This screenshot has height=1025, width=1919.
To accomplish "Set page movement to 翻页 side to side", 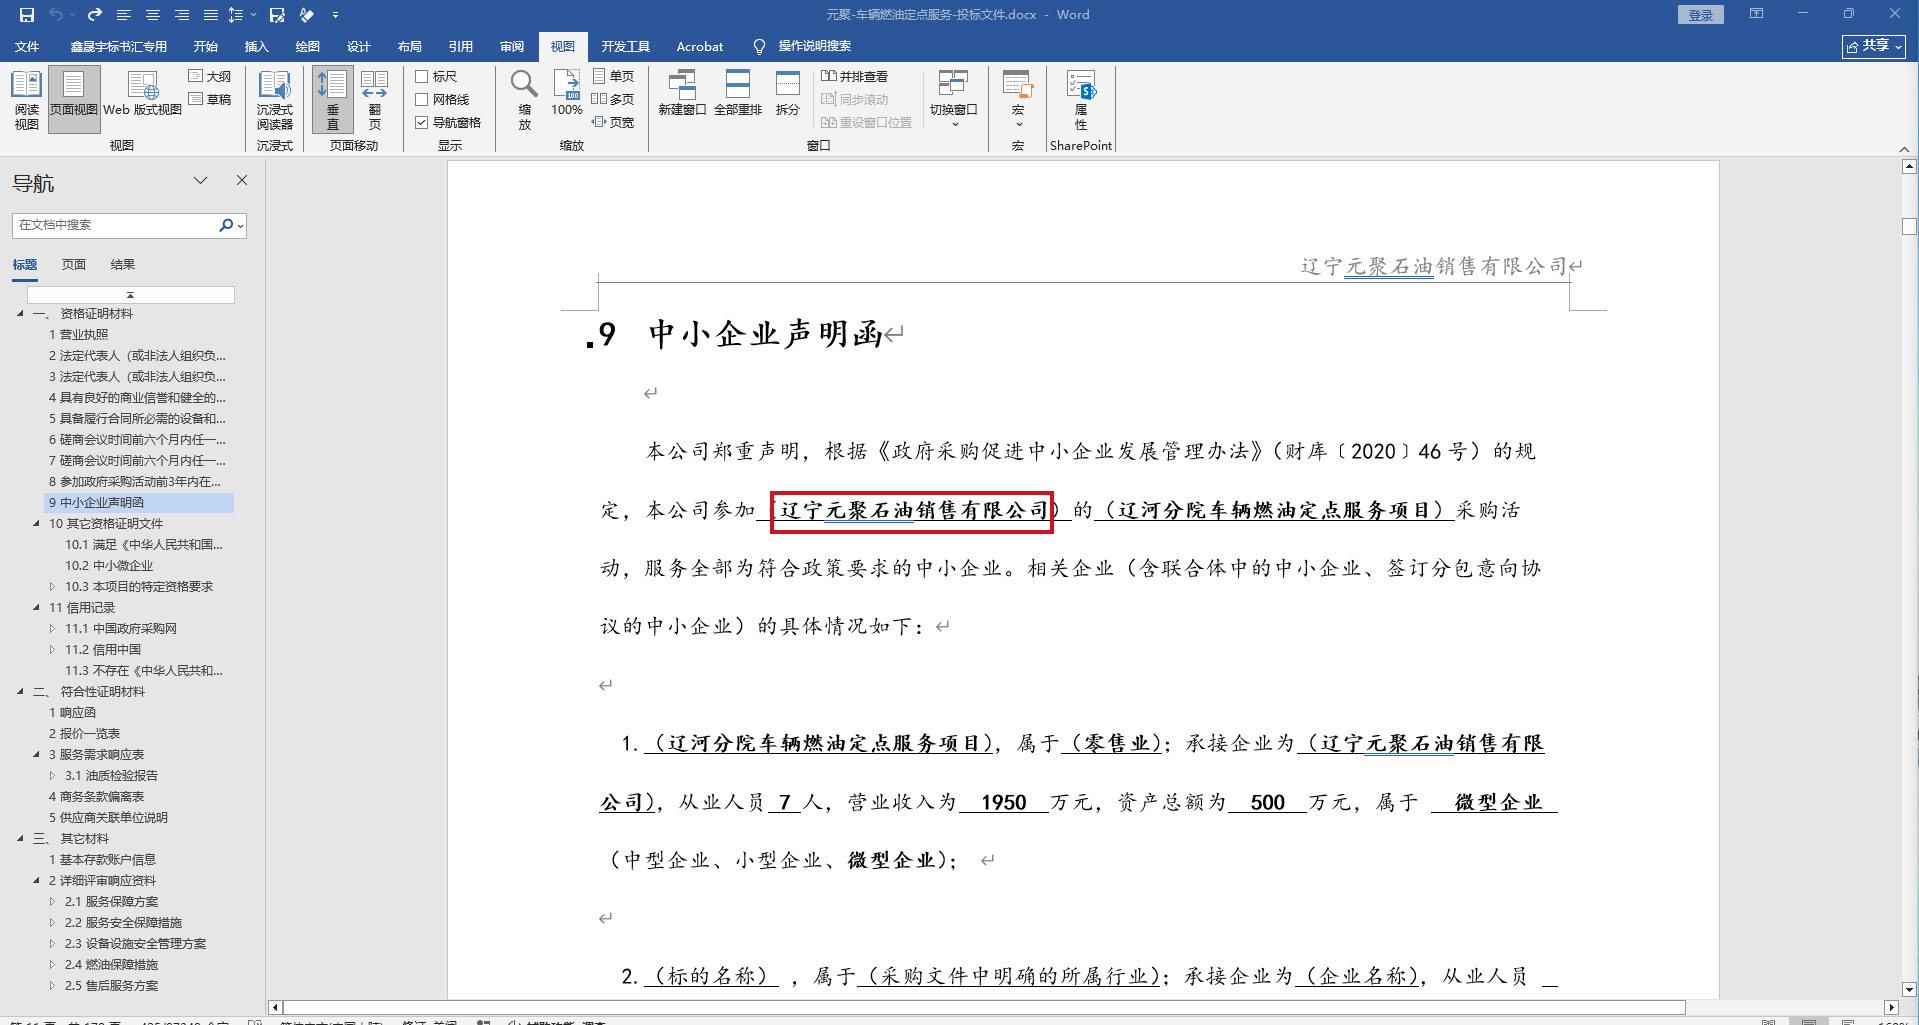I will [x=375, y=100].
